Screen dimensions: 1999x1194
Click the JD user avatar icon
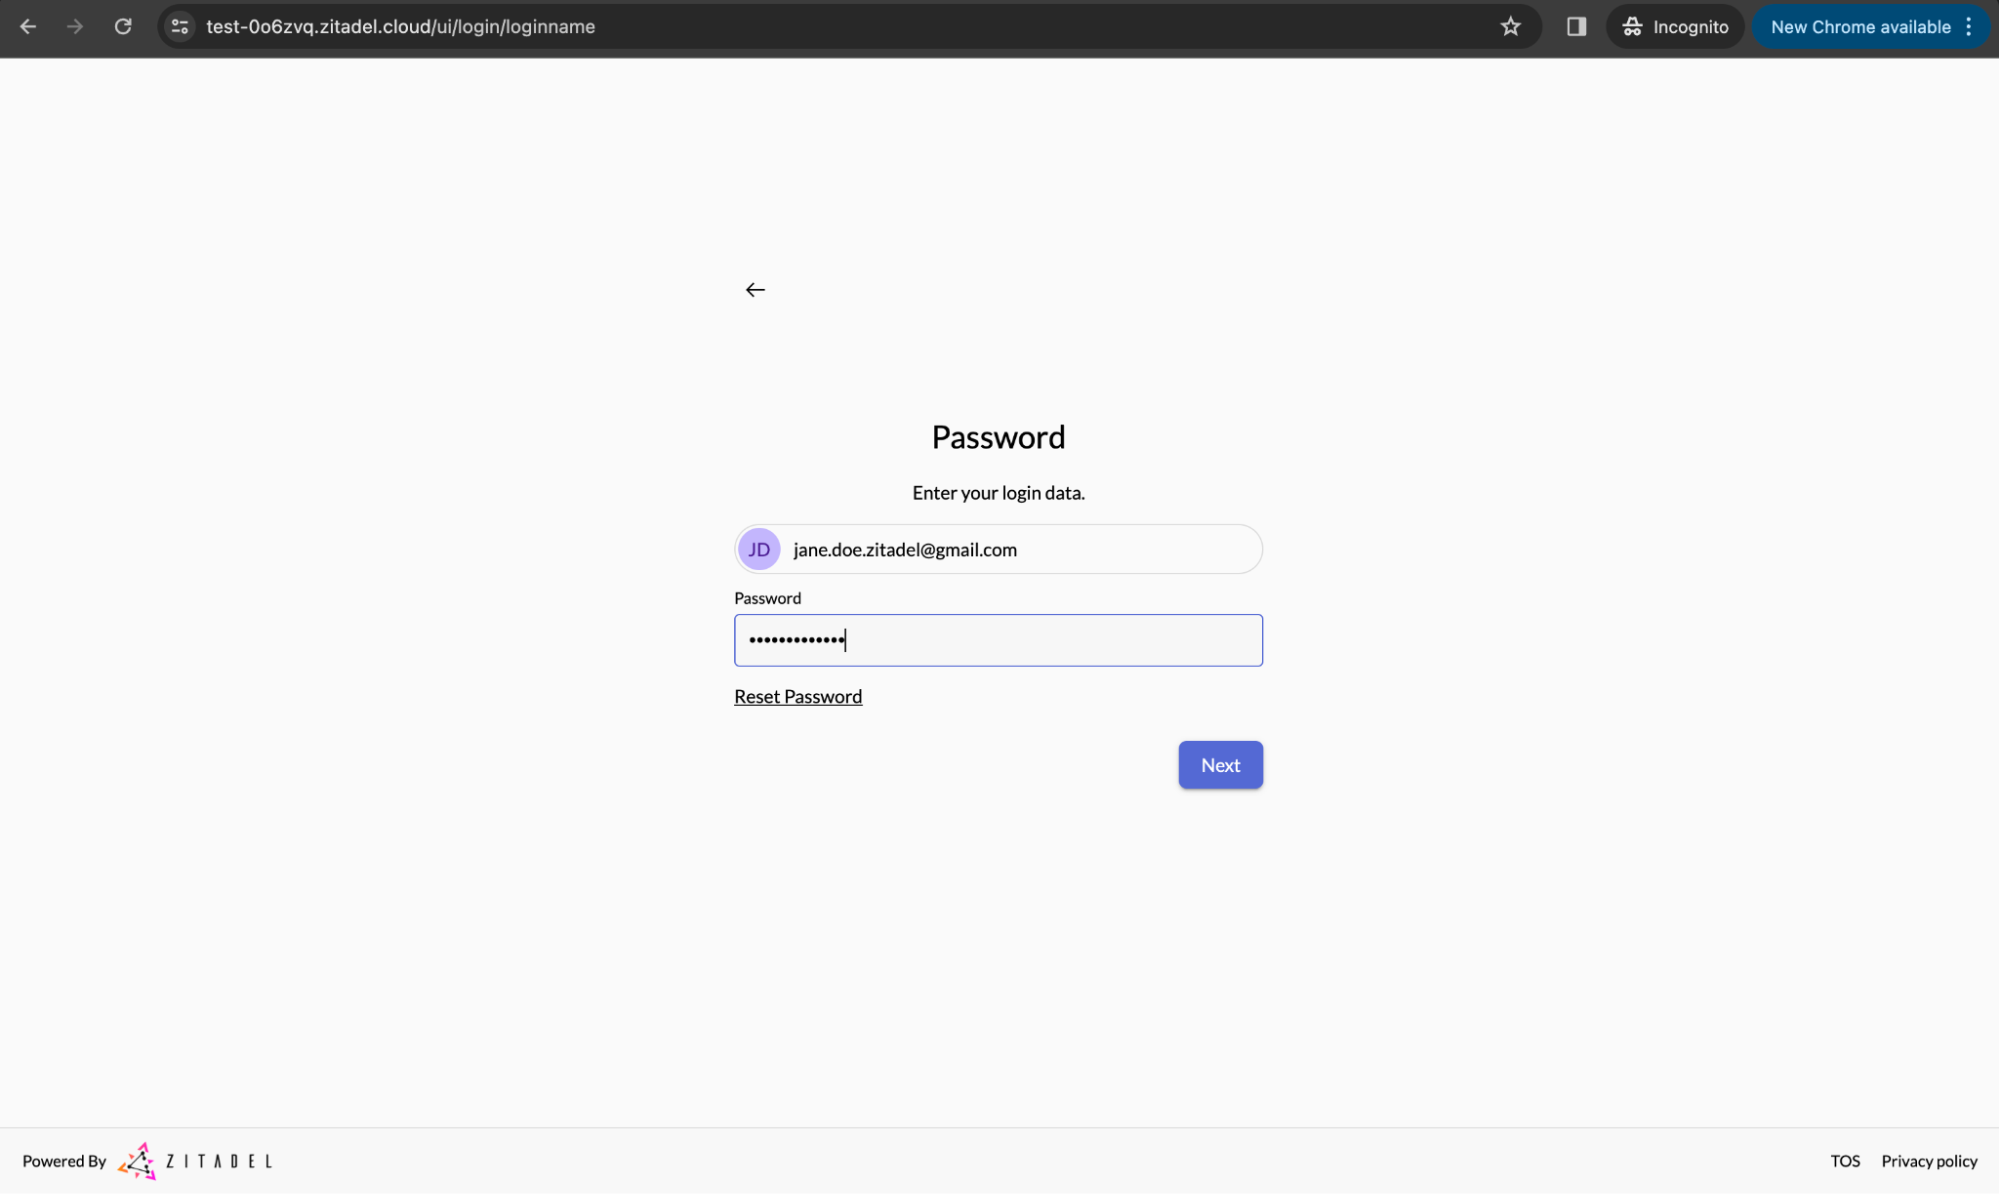759,549
